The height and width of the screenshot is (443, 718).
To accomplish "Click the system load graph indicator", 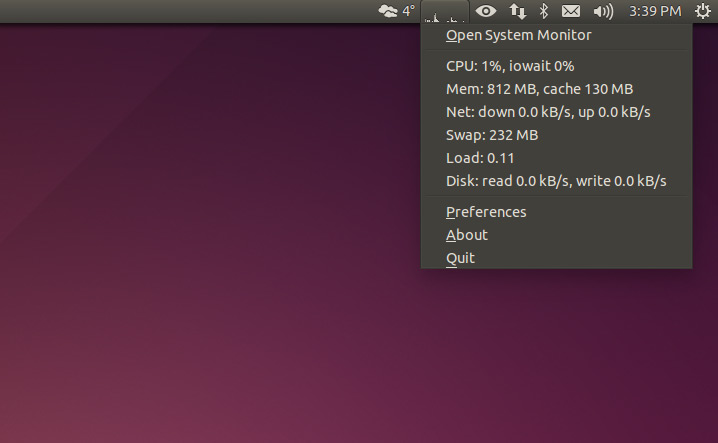I will 445,12.
